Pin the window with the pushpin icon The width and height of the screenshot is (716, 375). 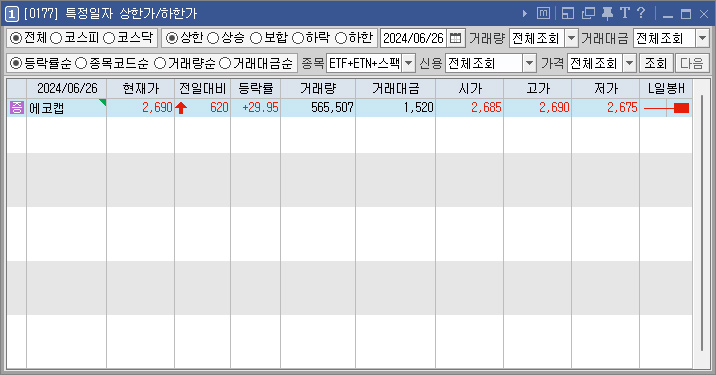pyautogui.click(x=607, y=14)
